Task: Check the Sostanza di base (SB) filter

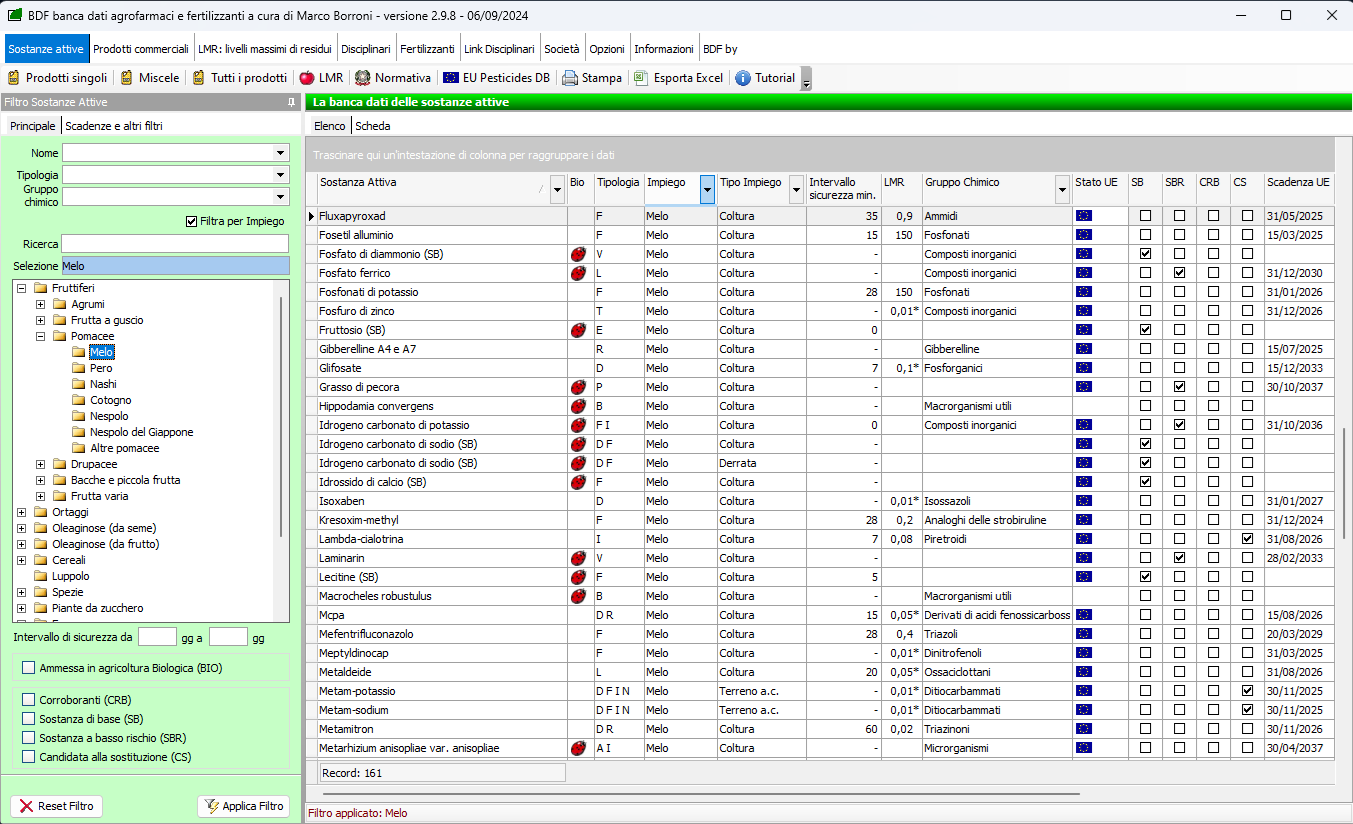Action: click(28, 719)
